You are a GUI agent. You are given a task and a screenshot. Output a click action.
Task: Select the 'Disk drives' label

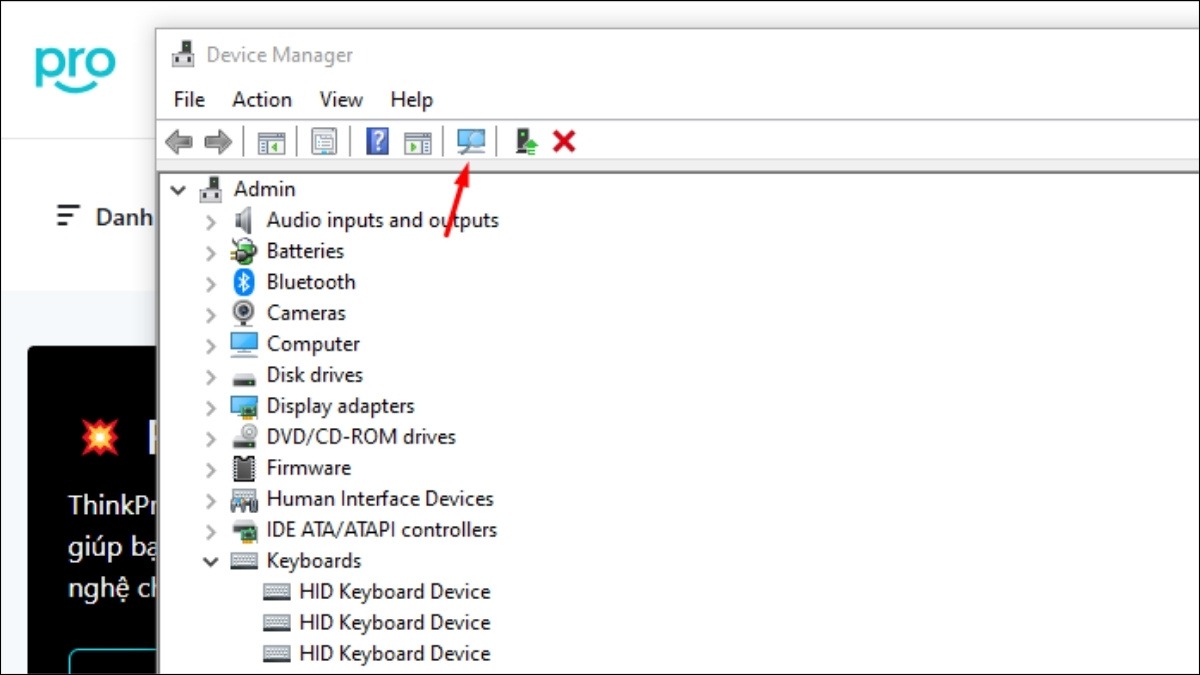point(315,375)
